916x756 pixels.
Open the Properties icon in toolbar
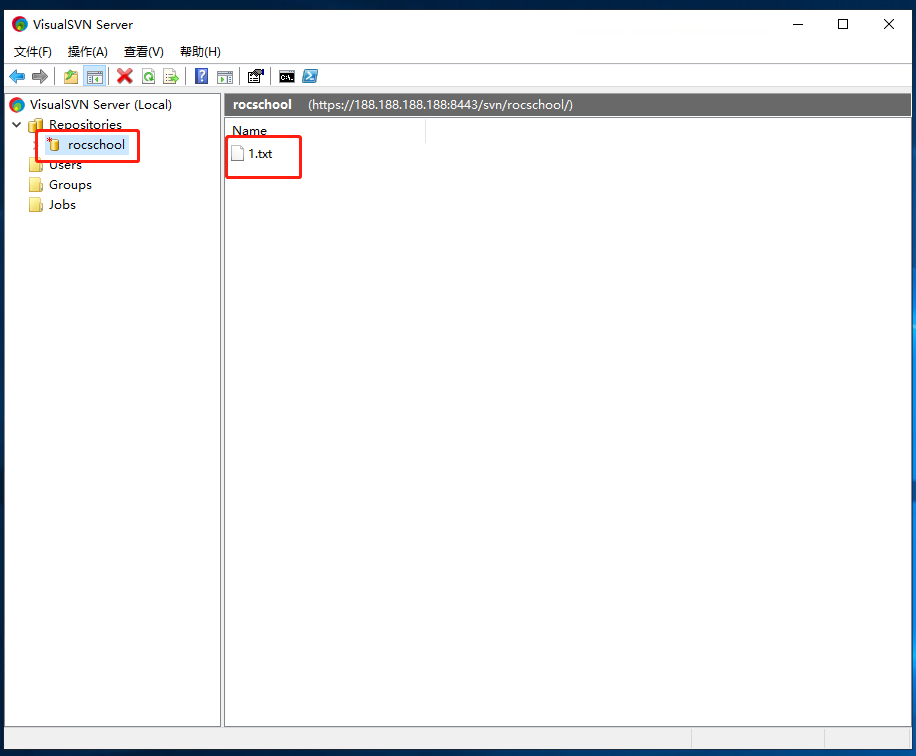coord(256,76)
